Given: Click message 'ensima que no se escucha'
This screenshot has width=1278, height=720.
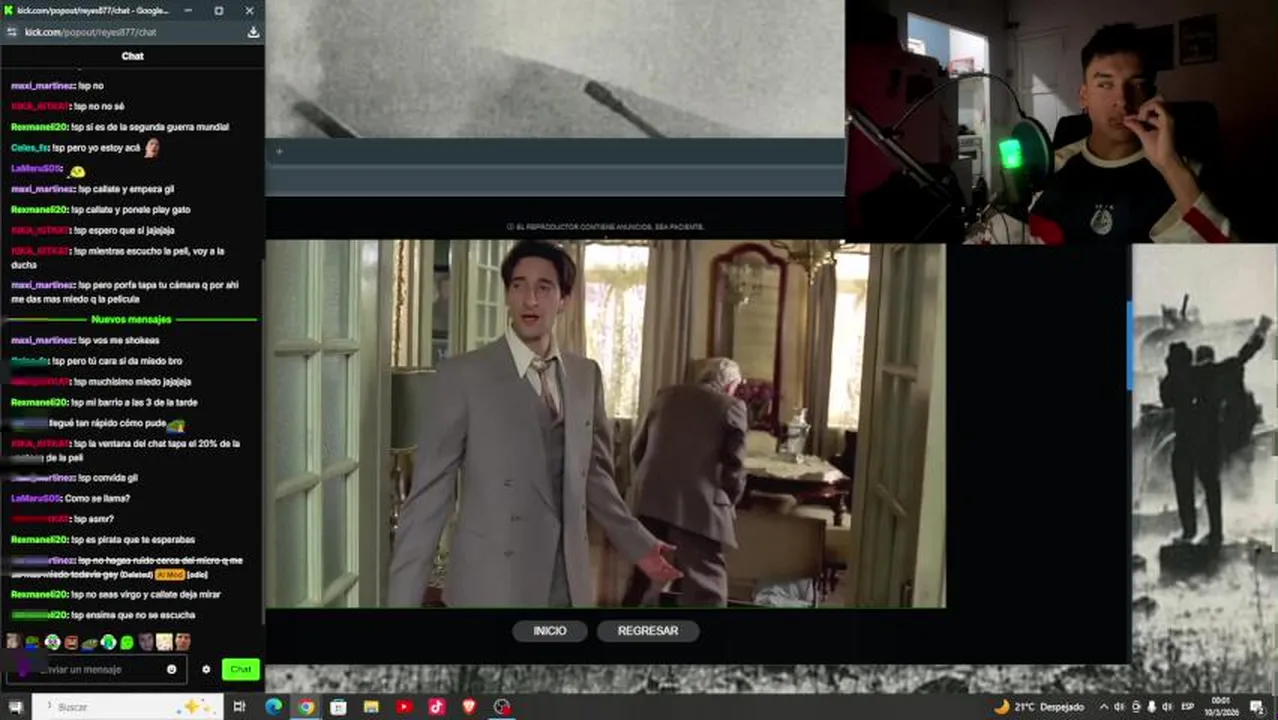Looking at the screenshot, I should pos(133,615).
